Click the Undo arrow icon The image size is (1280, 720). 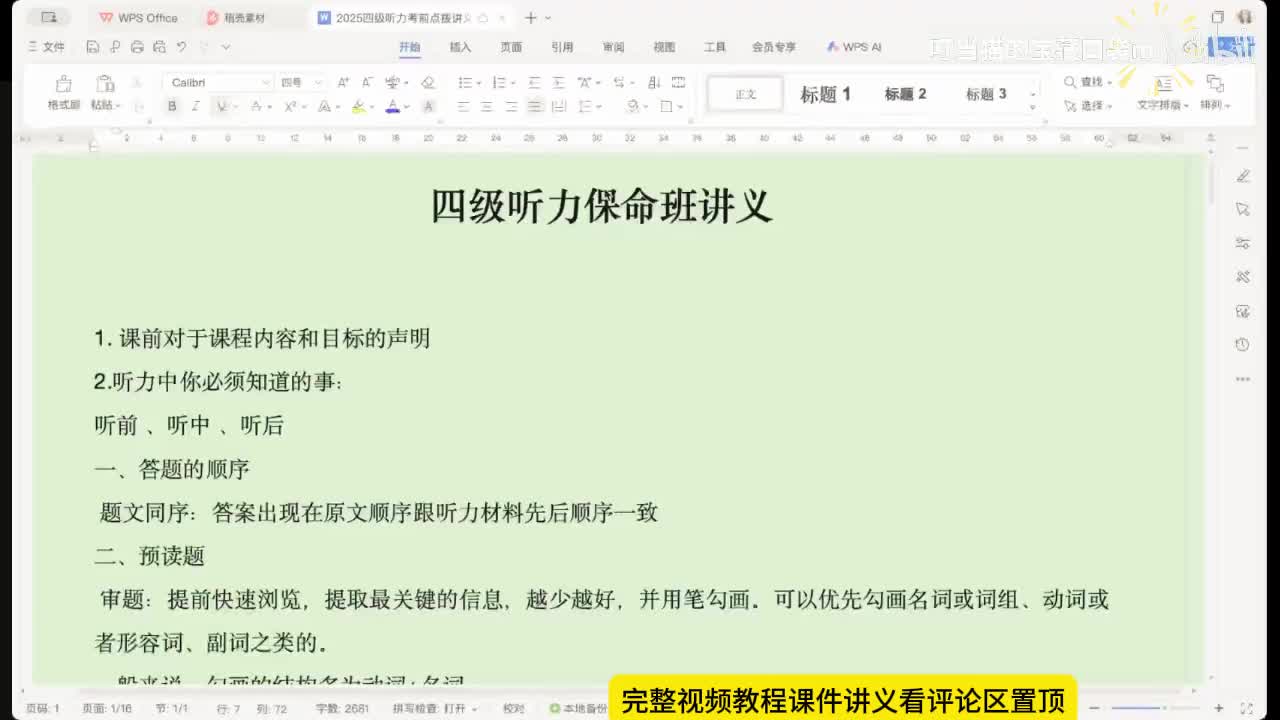pos(181,47)
